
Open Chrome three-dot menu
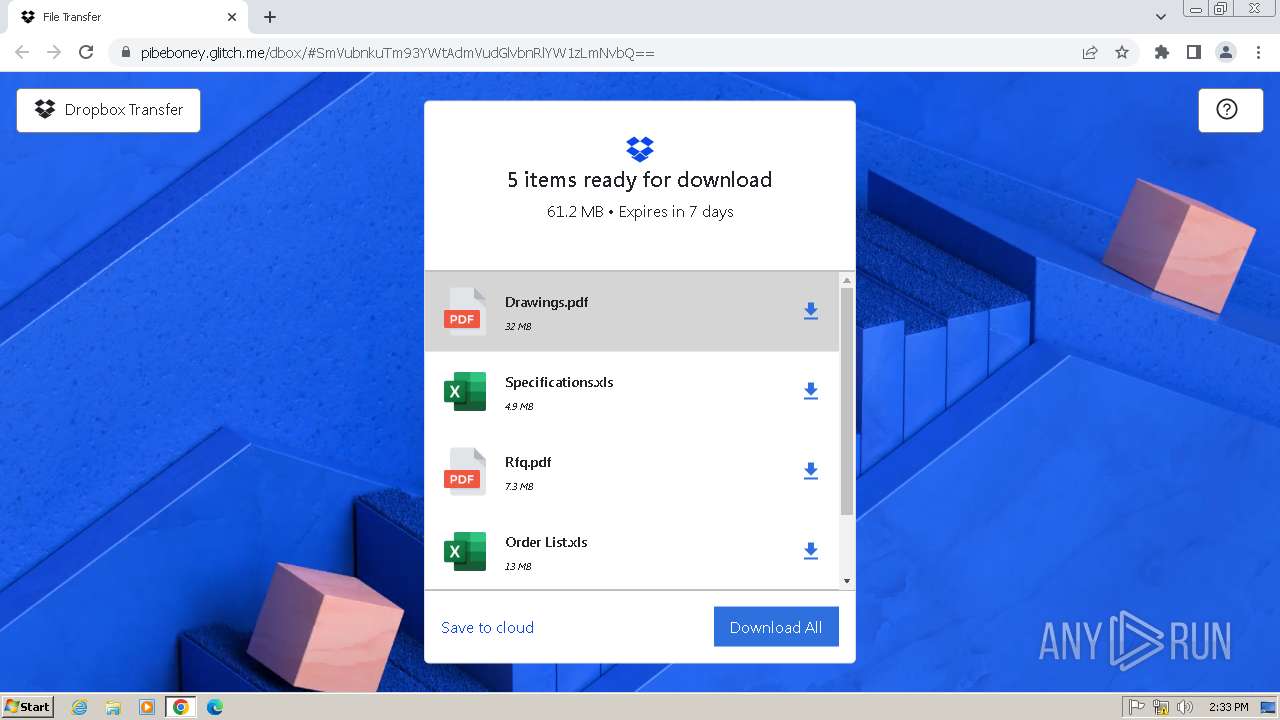pyautogui.click(x=1258, y=52)
